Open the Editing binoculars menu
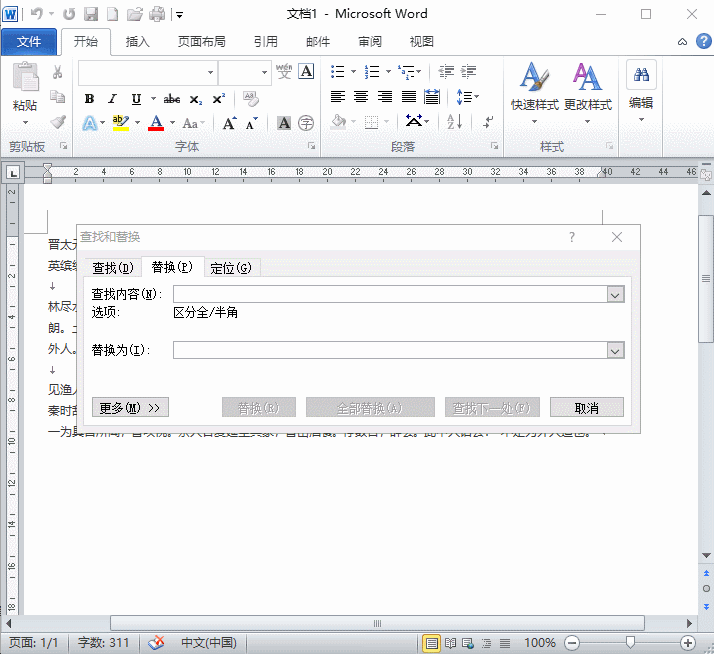Viewport: 714px width, 654px height. pyautogui.click(x=641, y=91)
